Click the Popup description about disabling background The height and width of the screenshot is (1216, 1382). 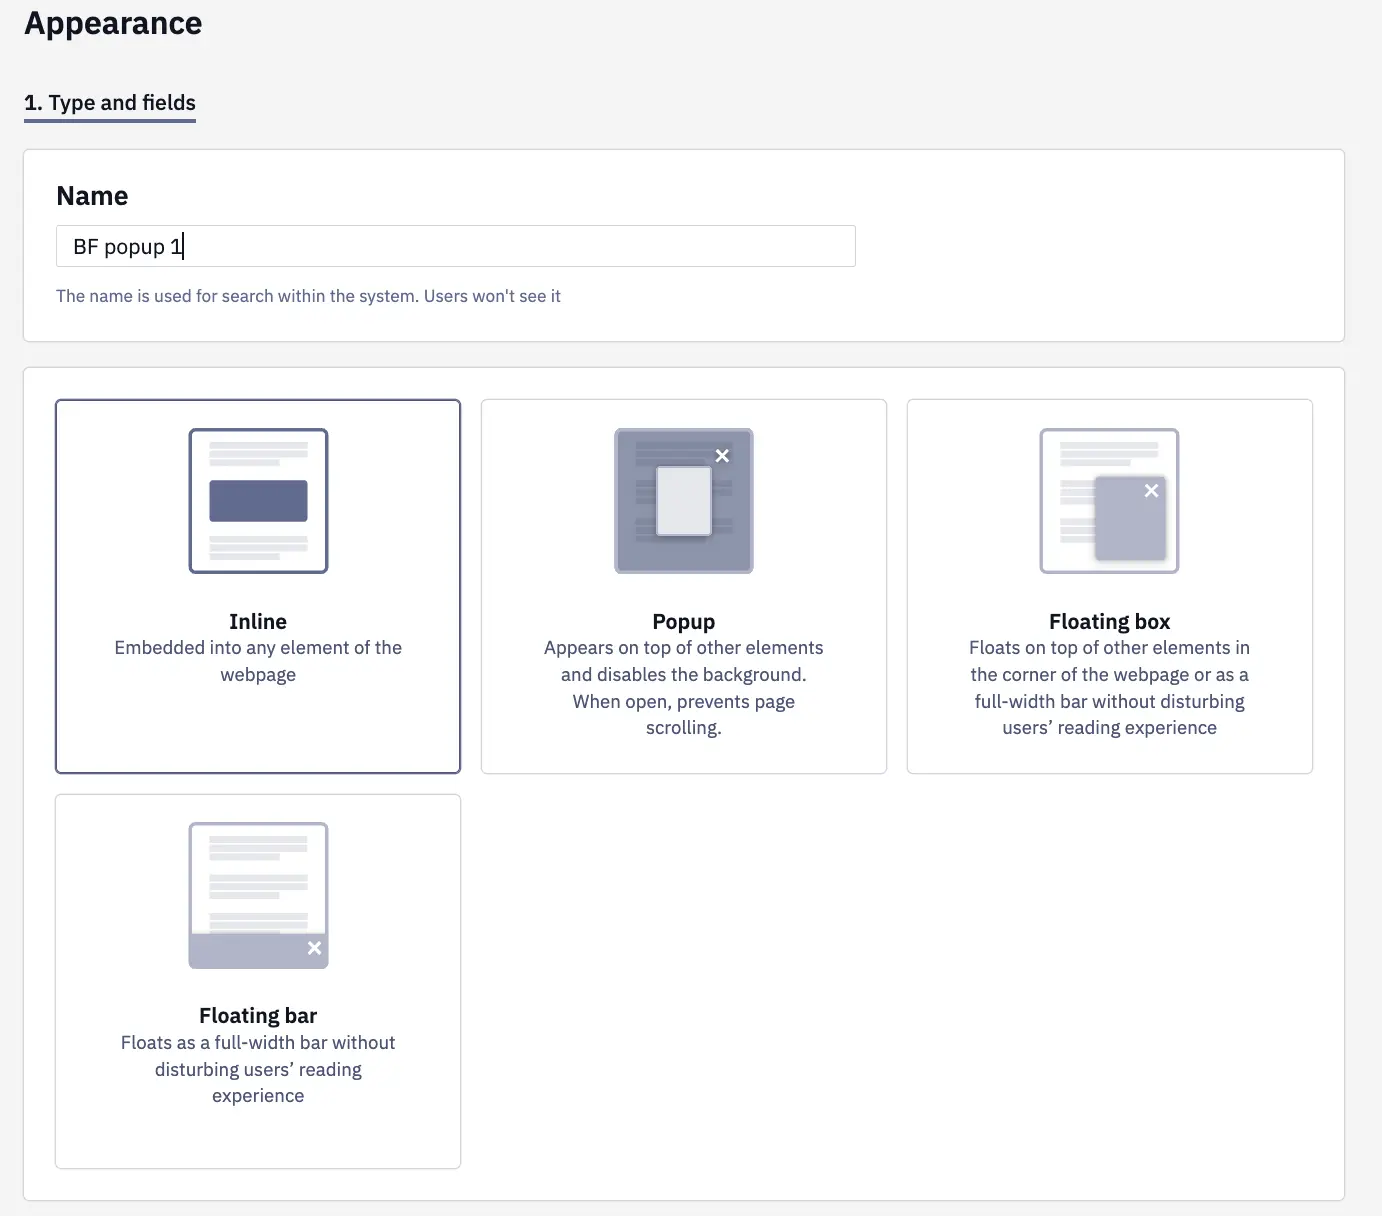(684, 688)
